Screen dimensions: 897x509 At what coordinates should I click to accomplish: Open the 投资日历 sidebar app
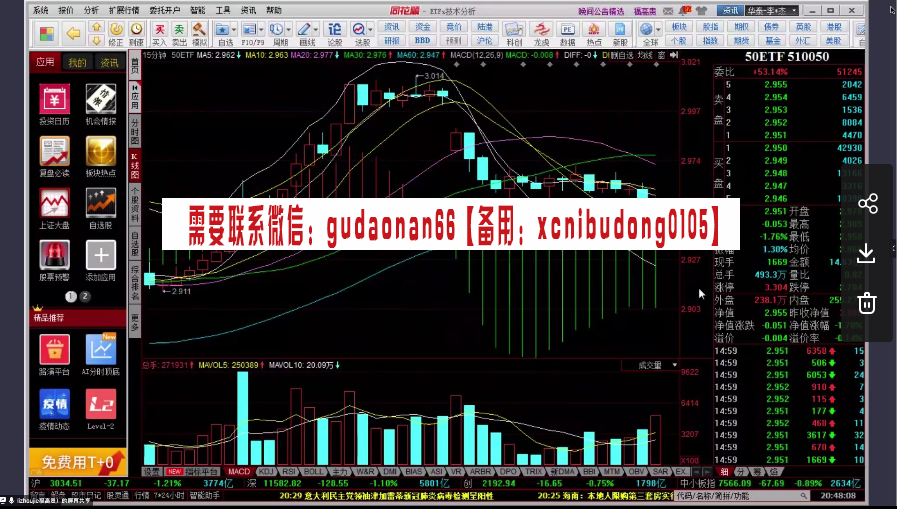[x=54, y=104]
